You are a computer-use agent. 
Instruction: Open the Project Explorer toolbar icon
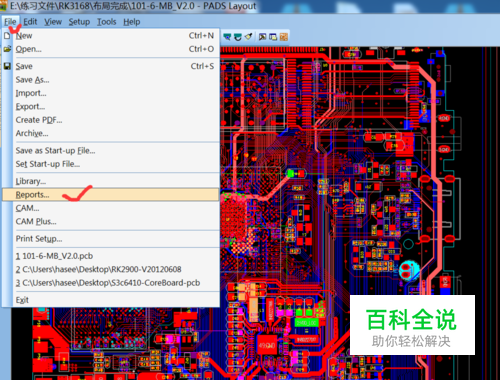click(273, 37)
